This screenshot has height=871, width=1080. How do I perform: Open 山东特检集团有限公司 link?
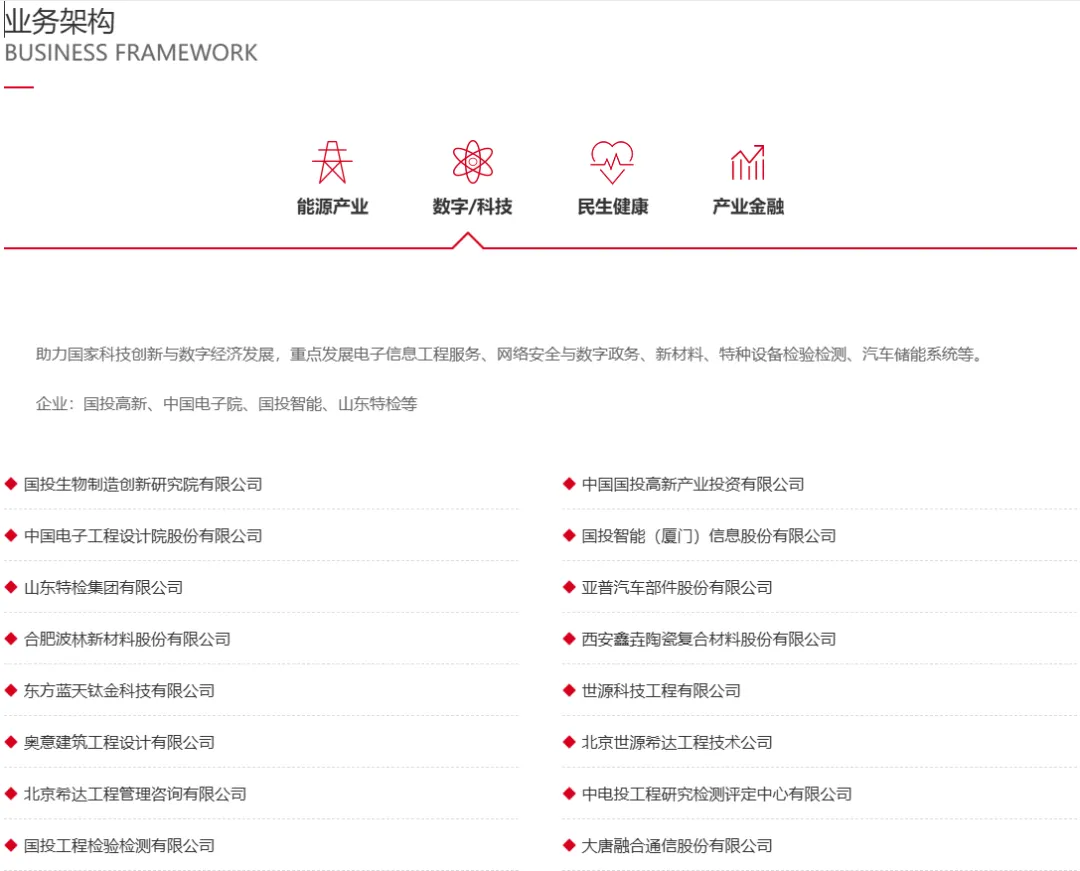pyautogui.click(x=103, y=587)
